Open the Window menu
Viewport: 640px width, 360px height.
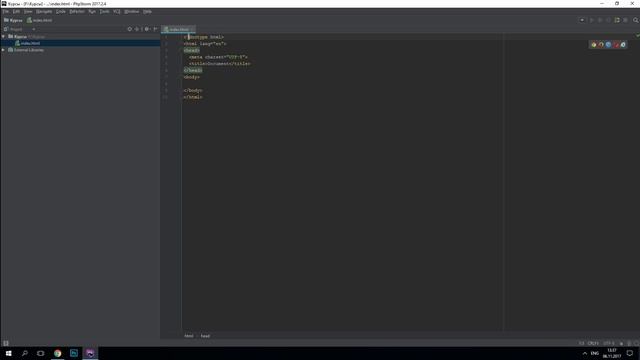[131, 11]
